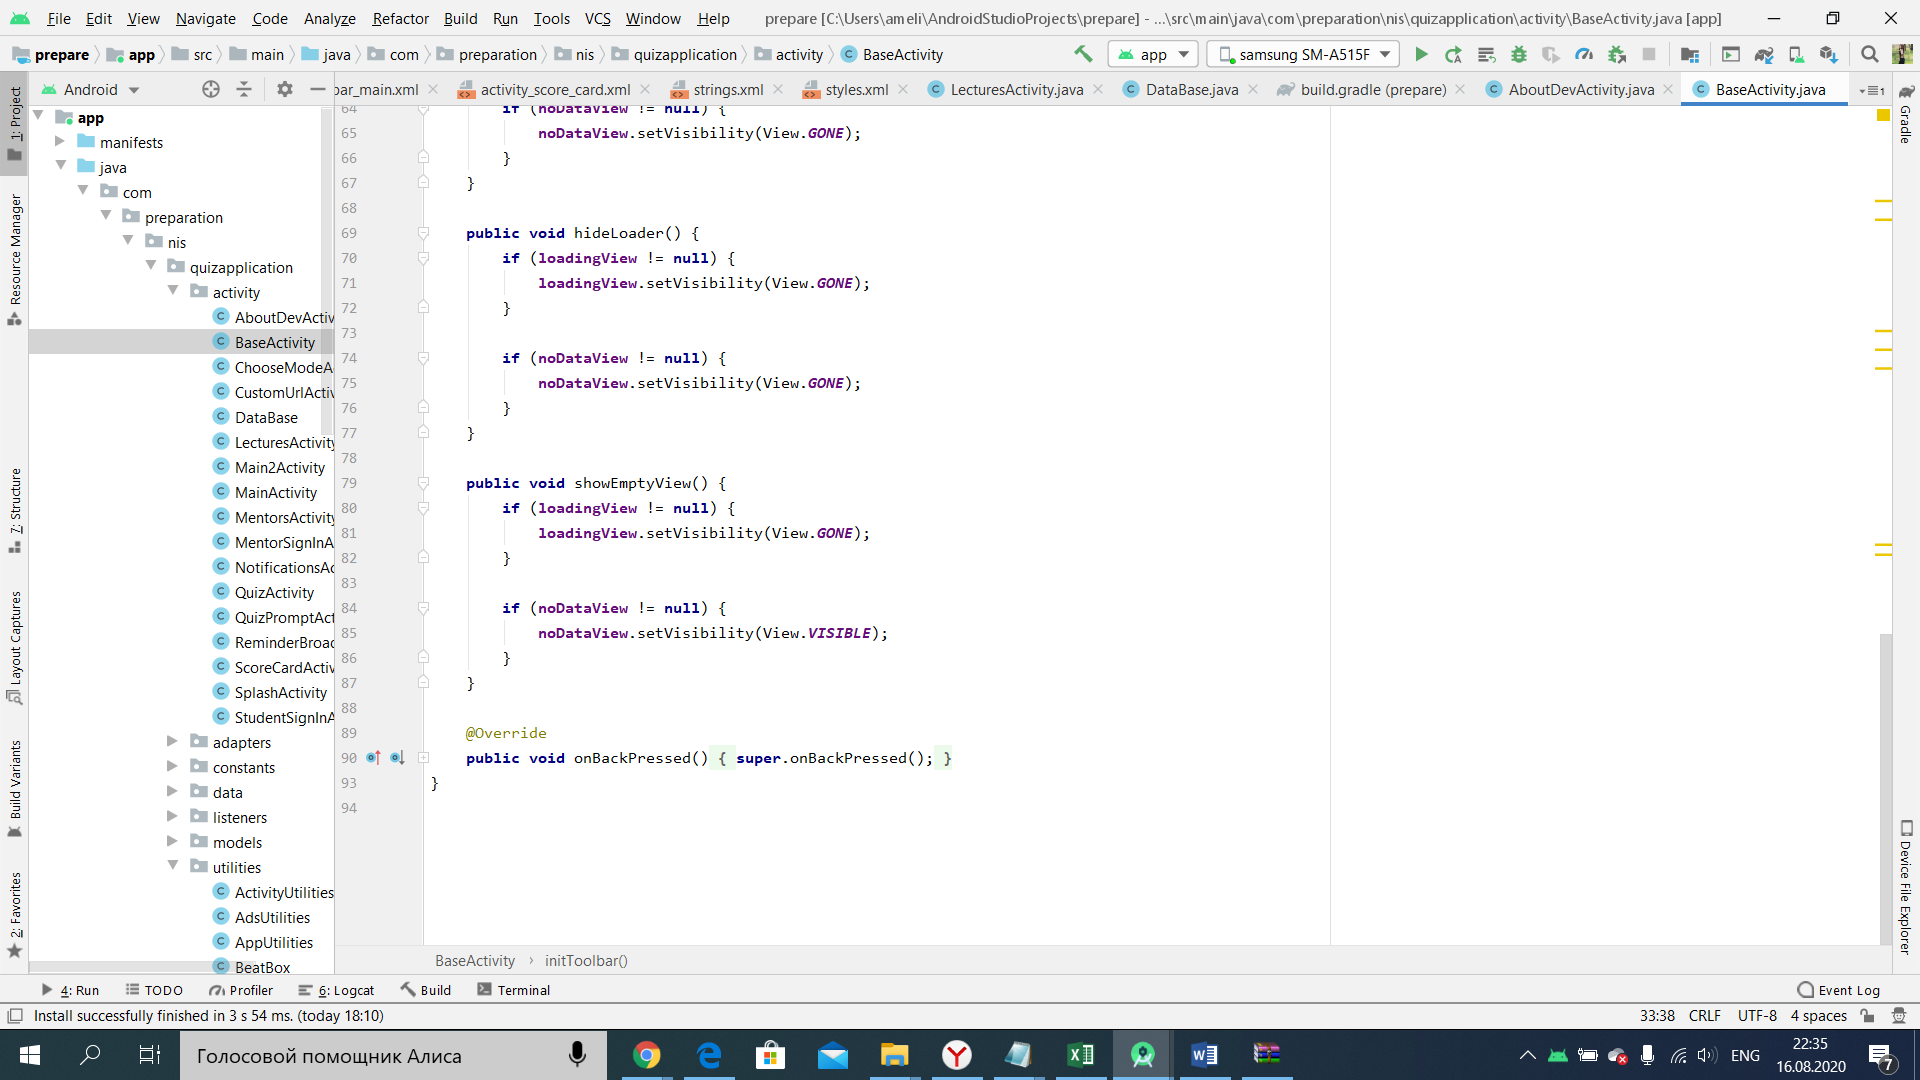Switch to the LecturesActivity.java tab
Image resolution: width=1920 pixels, height=1080 pixels.
tap(1015, 89)
